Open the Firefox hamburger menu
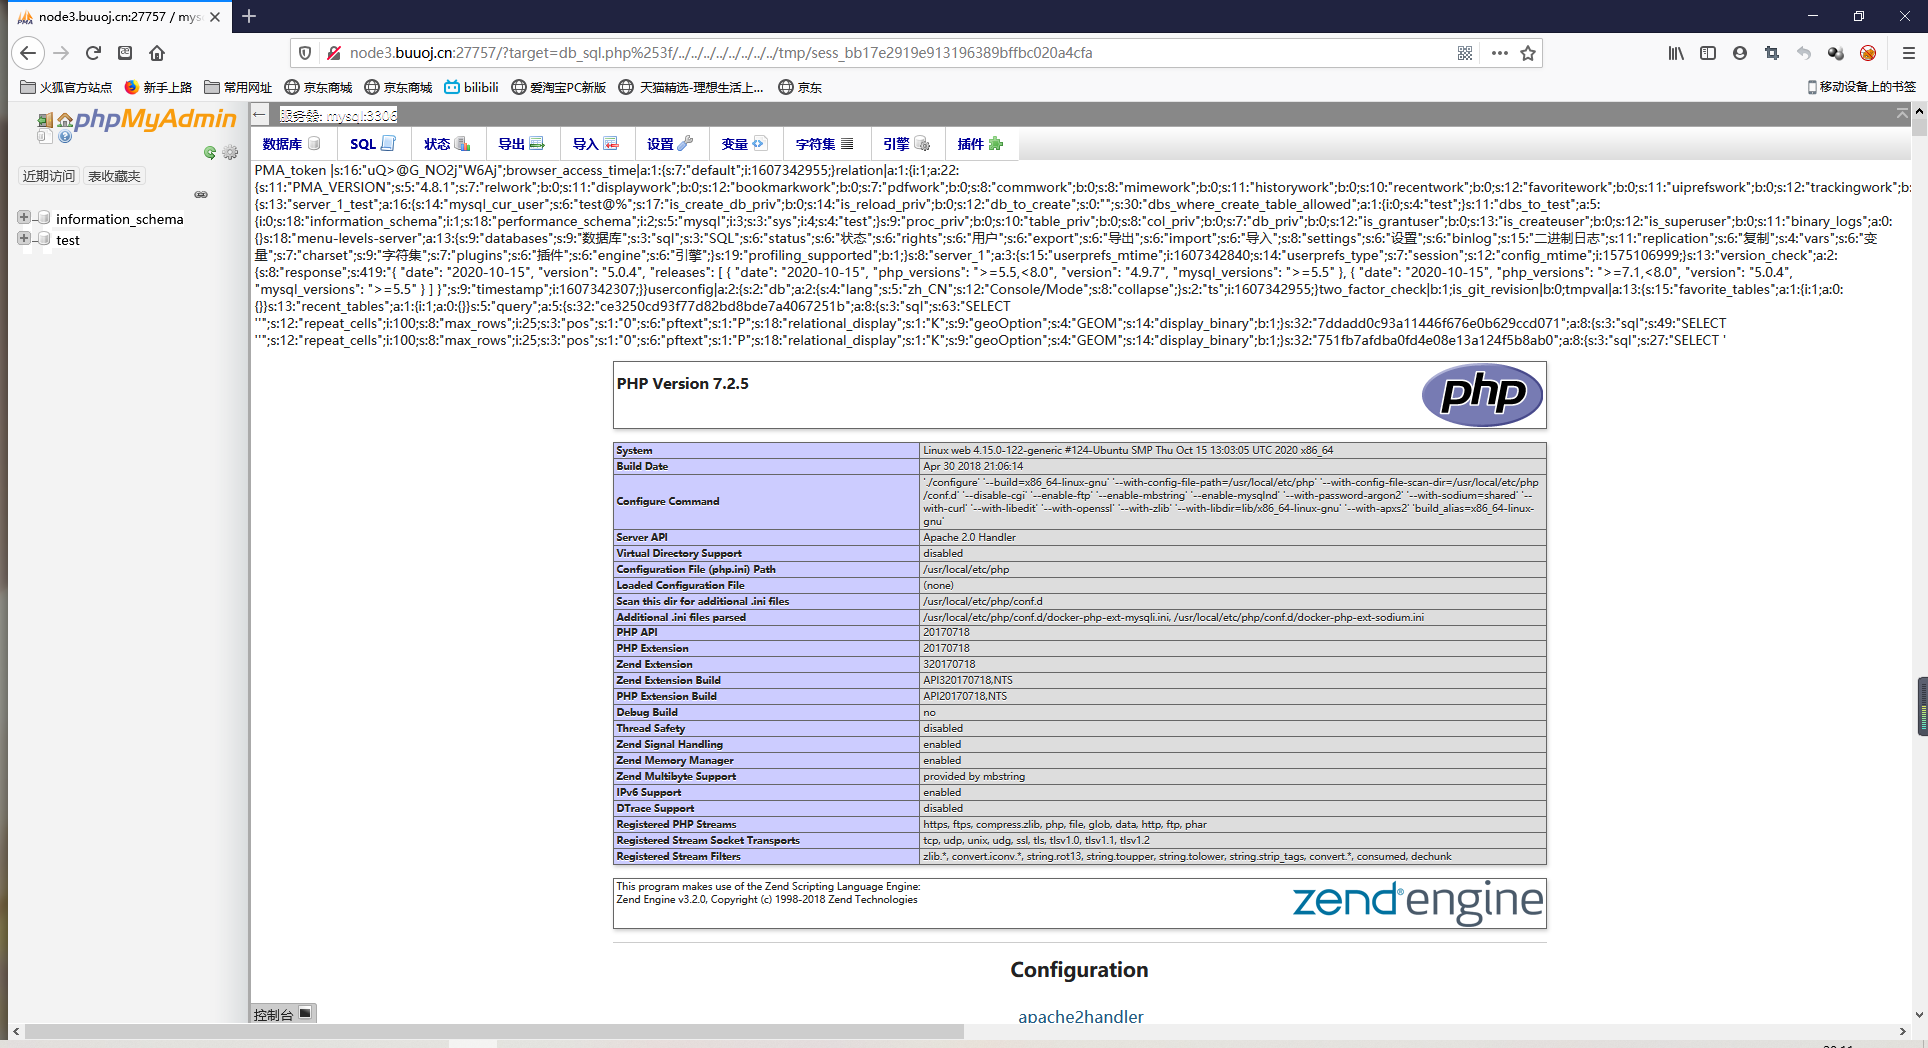Image resolution: width=1928 pixels, height=1048 pixels. [x=1908, y=53]
